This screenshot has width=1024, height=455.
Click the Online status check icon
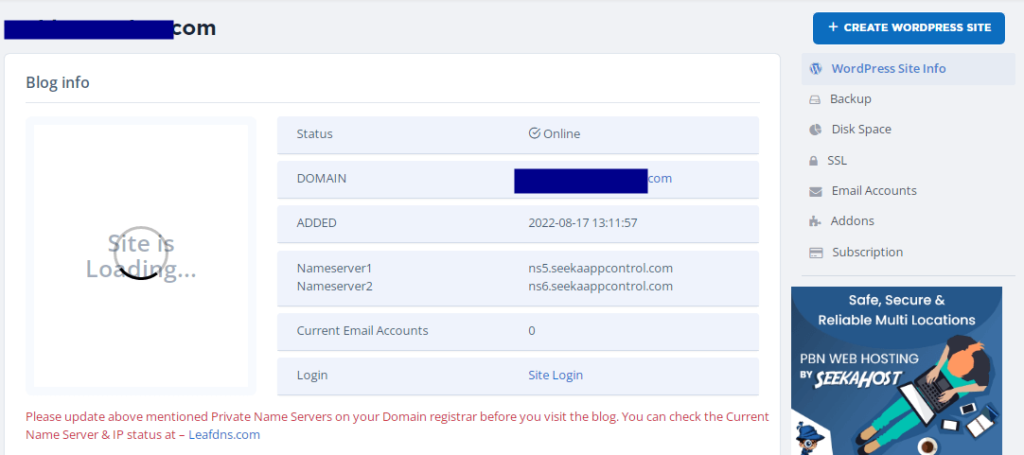(534, 134)
